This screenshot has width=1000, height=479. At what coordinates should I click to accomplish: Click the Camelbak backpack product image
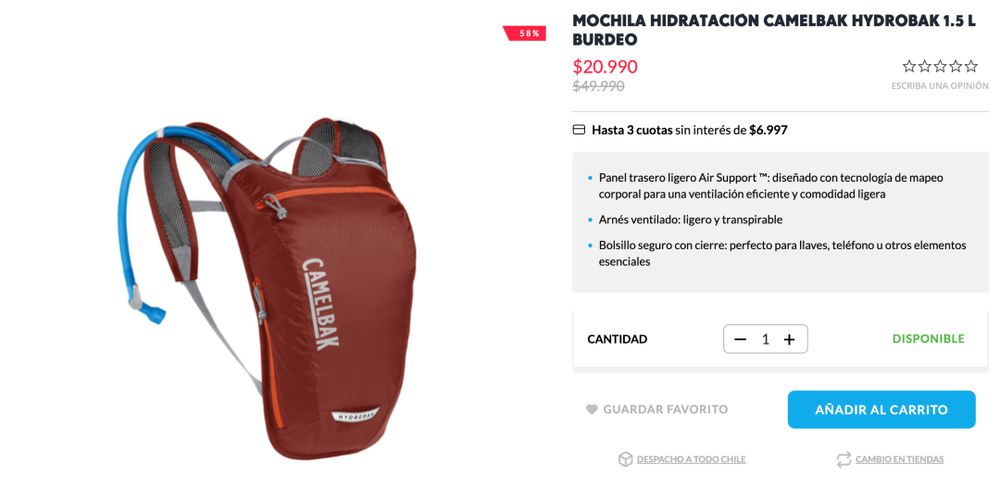pos(267,287)
